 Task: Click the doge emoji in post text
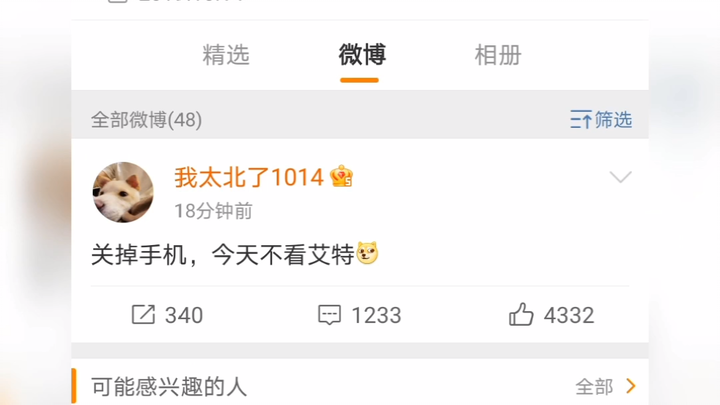pyautogui.click(x=367, y=253)
